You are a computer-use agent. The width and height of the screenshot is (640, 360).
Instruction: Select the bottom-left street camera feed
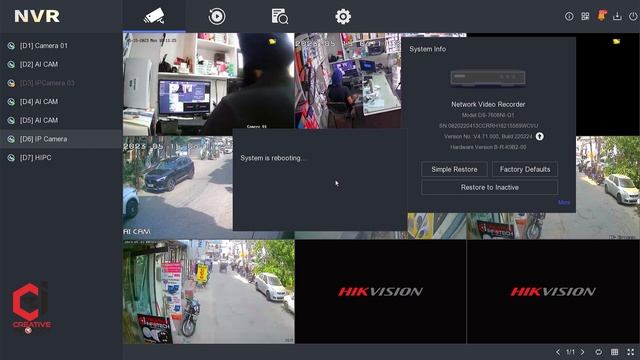[x=209, y=291]
